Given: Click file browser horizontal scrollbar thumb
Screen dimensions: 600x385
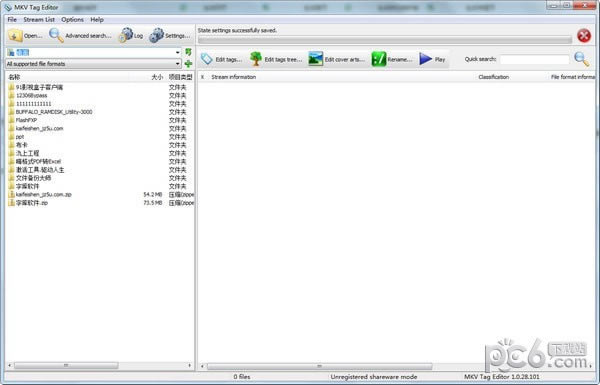Looking at the screenshot, I should [x=66, y=365].
